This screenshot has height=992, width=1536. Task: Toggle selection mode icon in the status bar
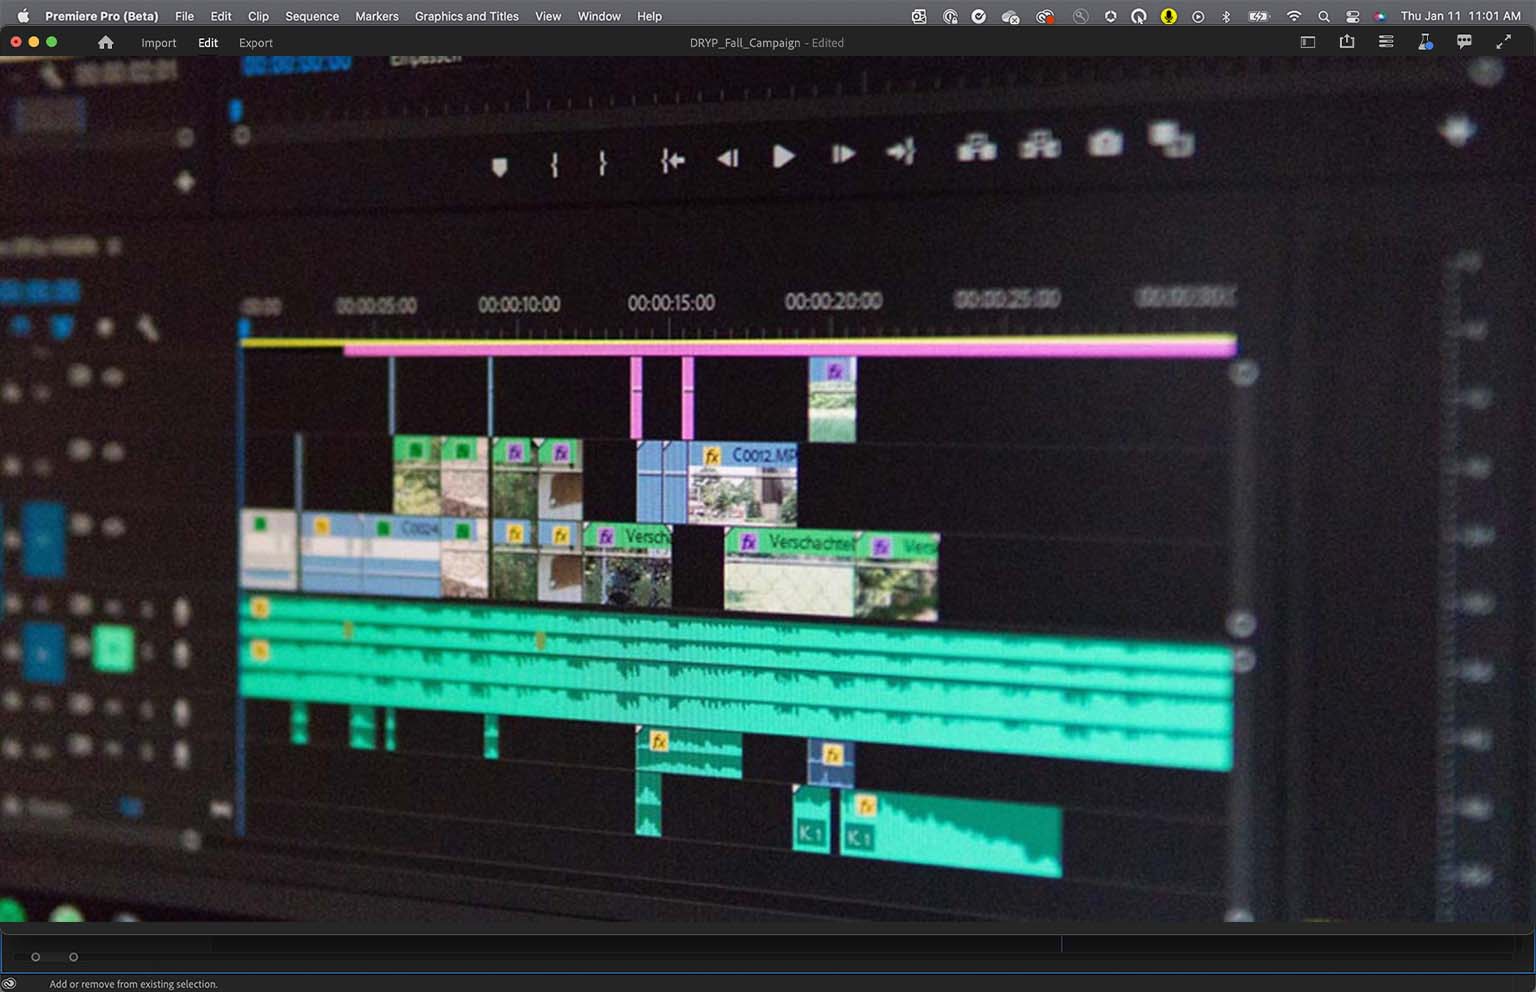[11, 984]
